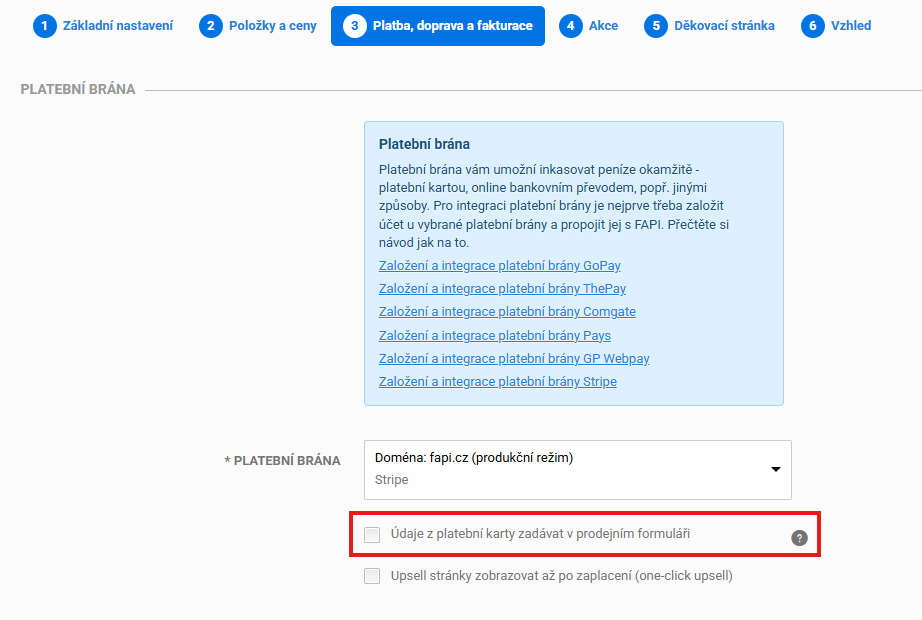Image resolution: width=922 pixels, height=620 pixels.
Task: Click step number 1 circle icon
Action: 44,26
